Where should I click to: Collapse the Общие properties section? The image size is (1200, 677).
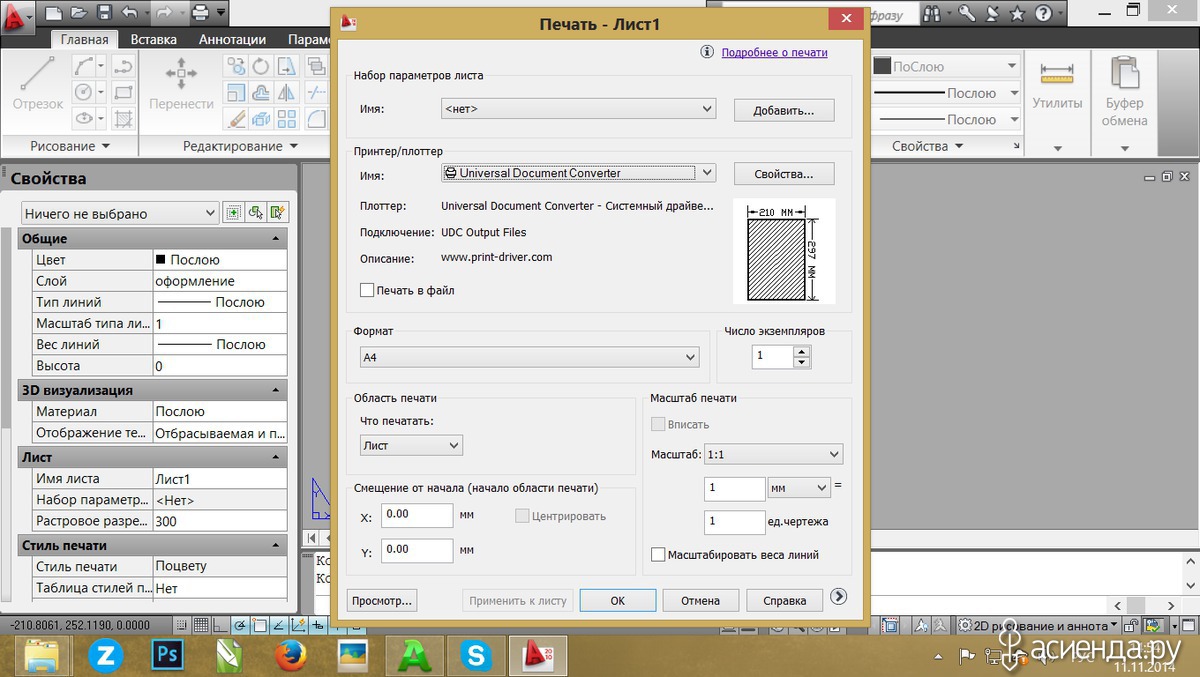[275, 239]
